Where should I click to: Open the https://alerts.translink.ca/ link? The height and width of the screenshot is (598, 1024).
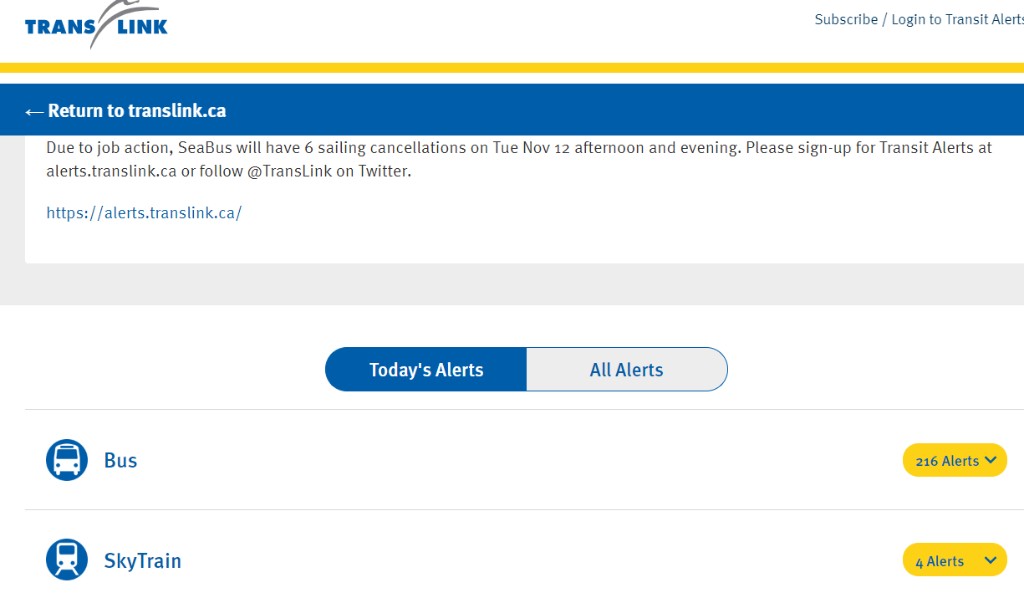144,213
